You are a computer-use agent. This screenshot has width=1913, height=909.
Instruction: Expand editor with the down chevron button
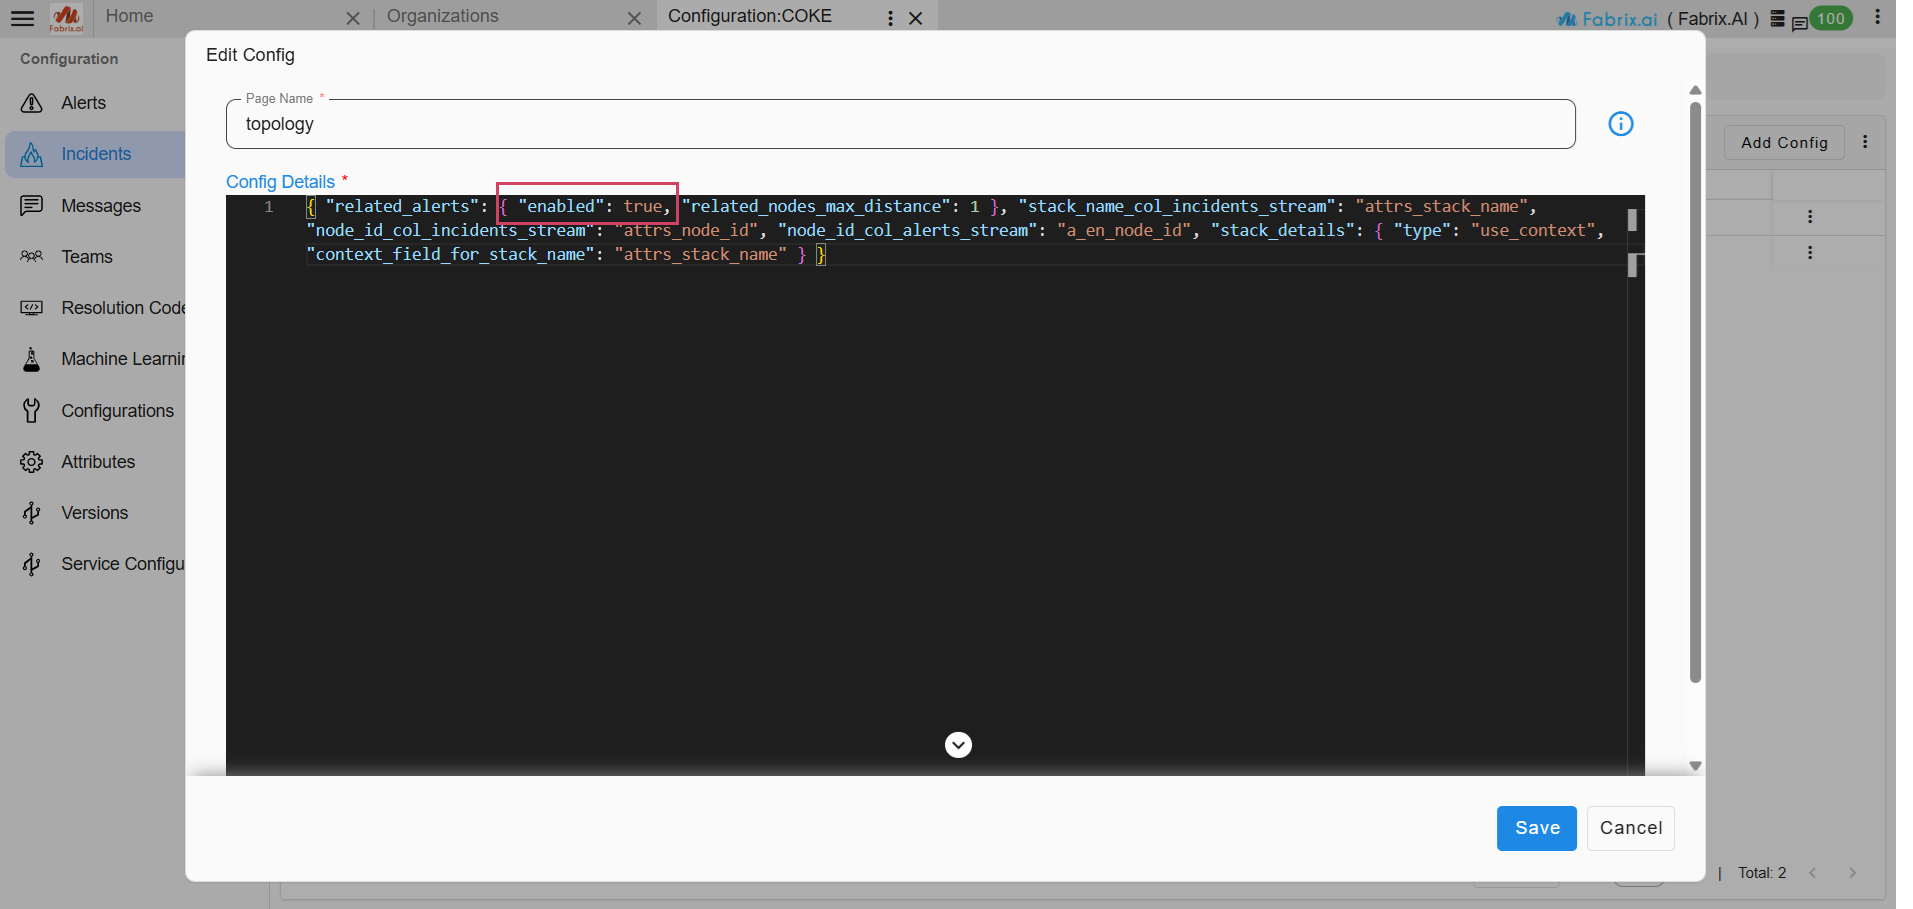click(x=958, y=745)
